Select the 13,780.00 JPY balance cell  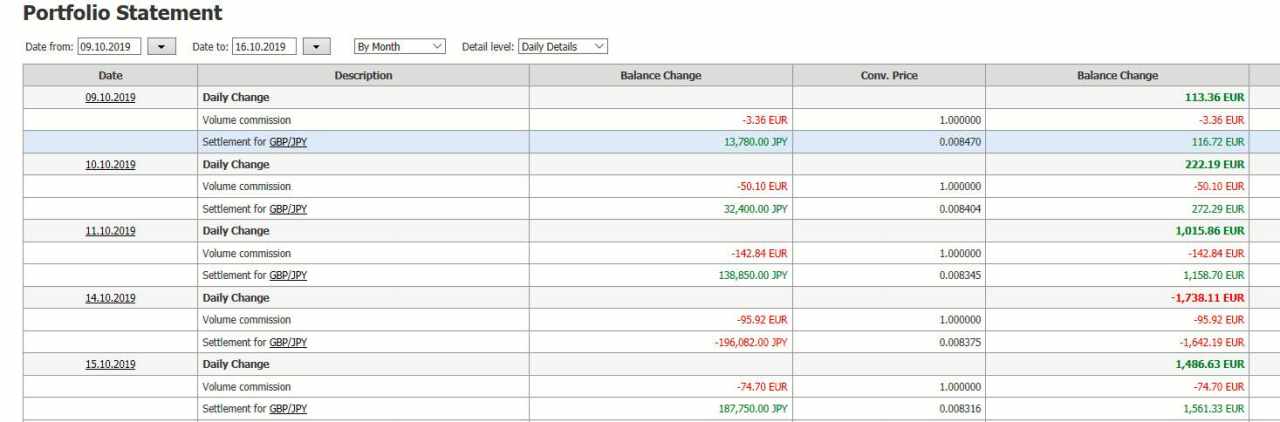(755, 142)
